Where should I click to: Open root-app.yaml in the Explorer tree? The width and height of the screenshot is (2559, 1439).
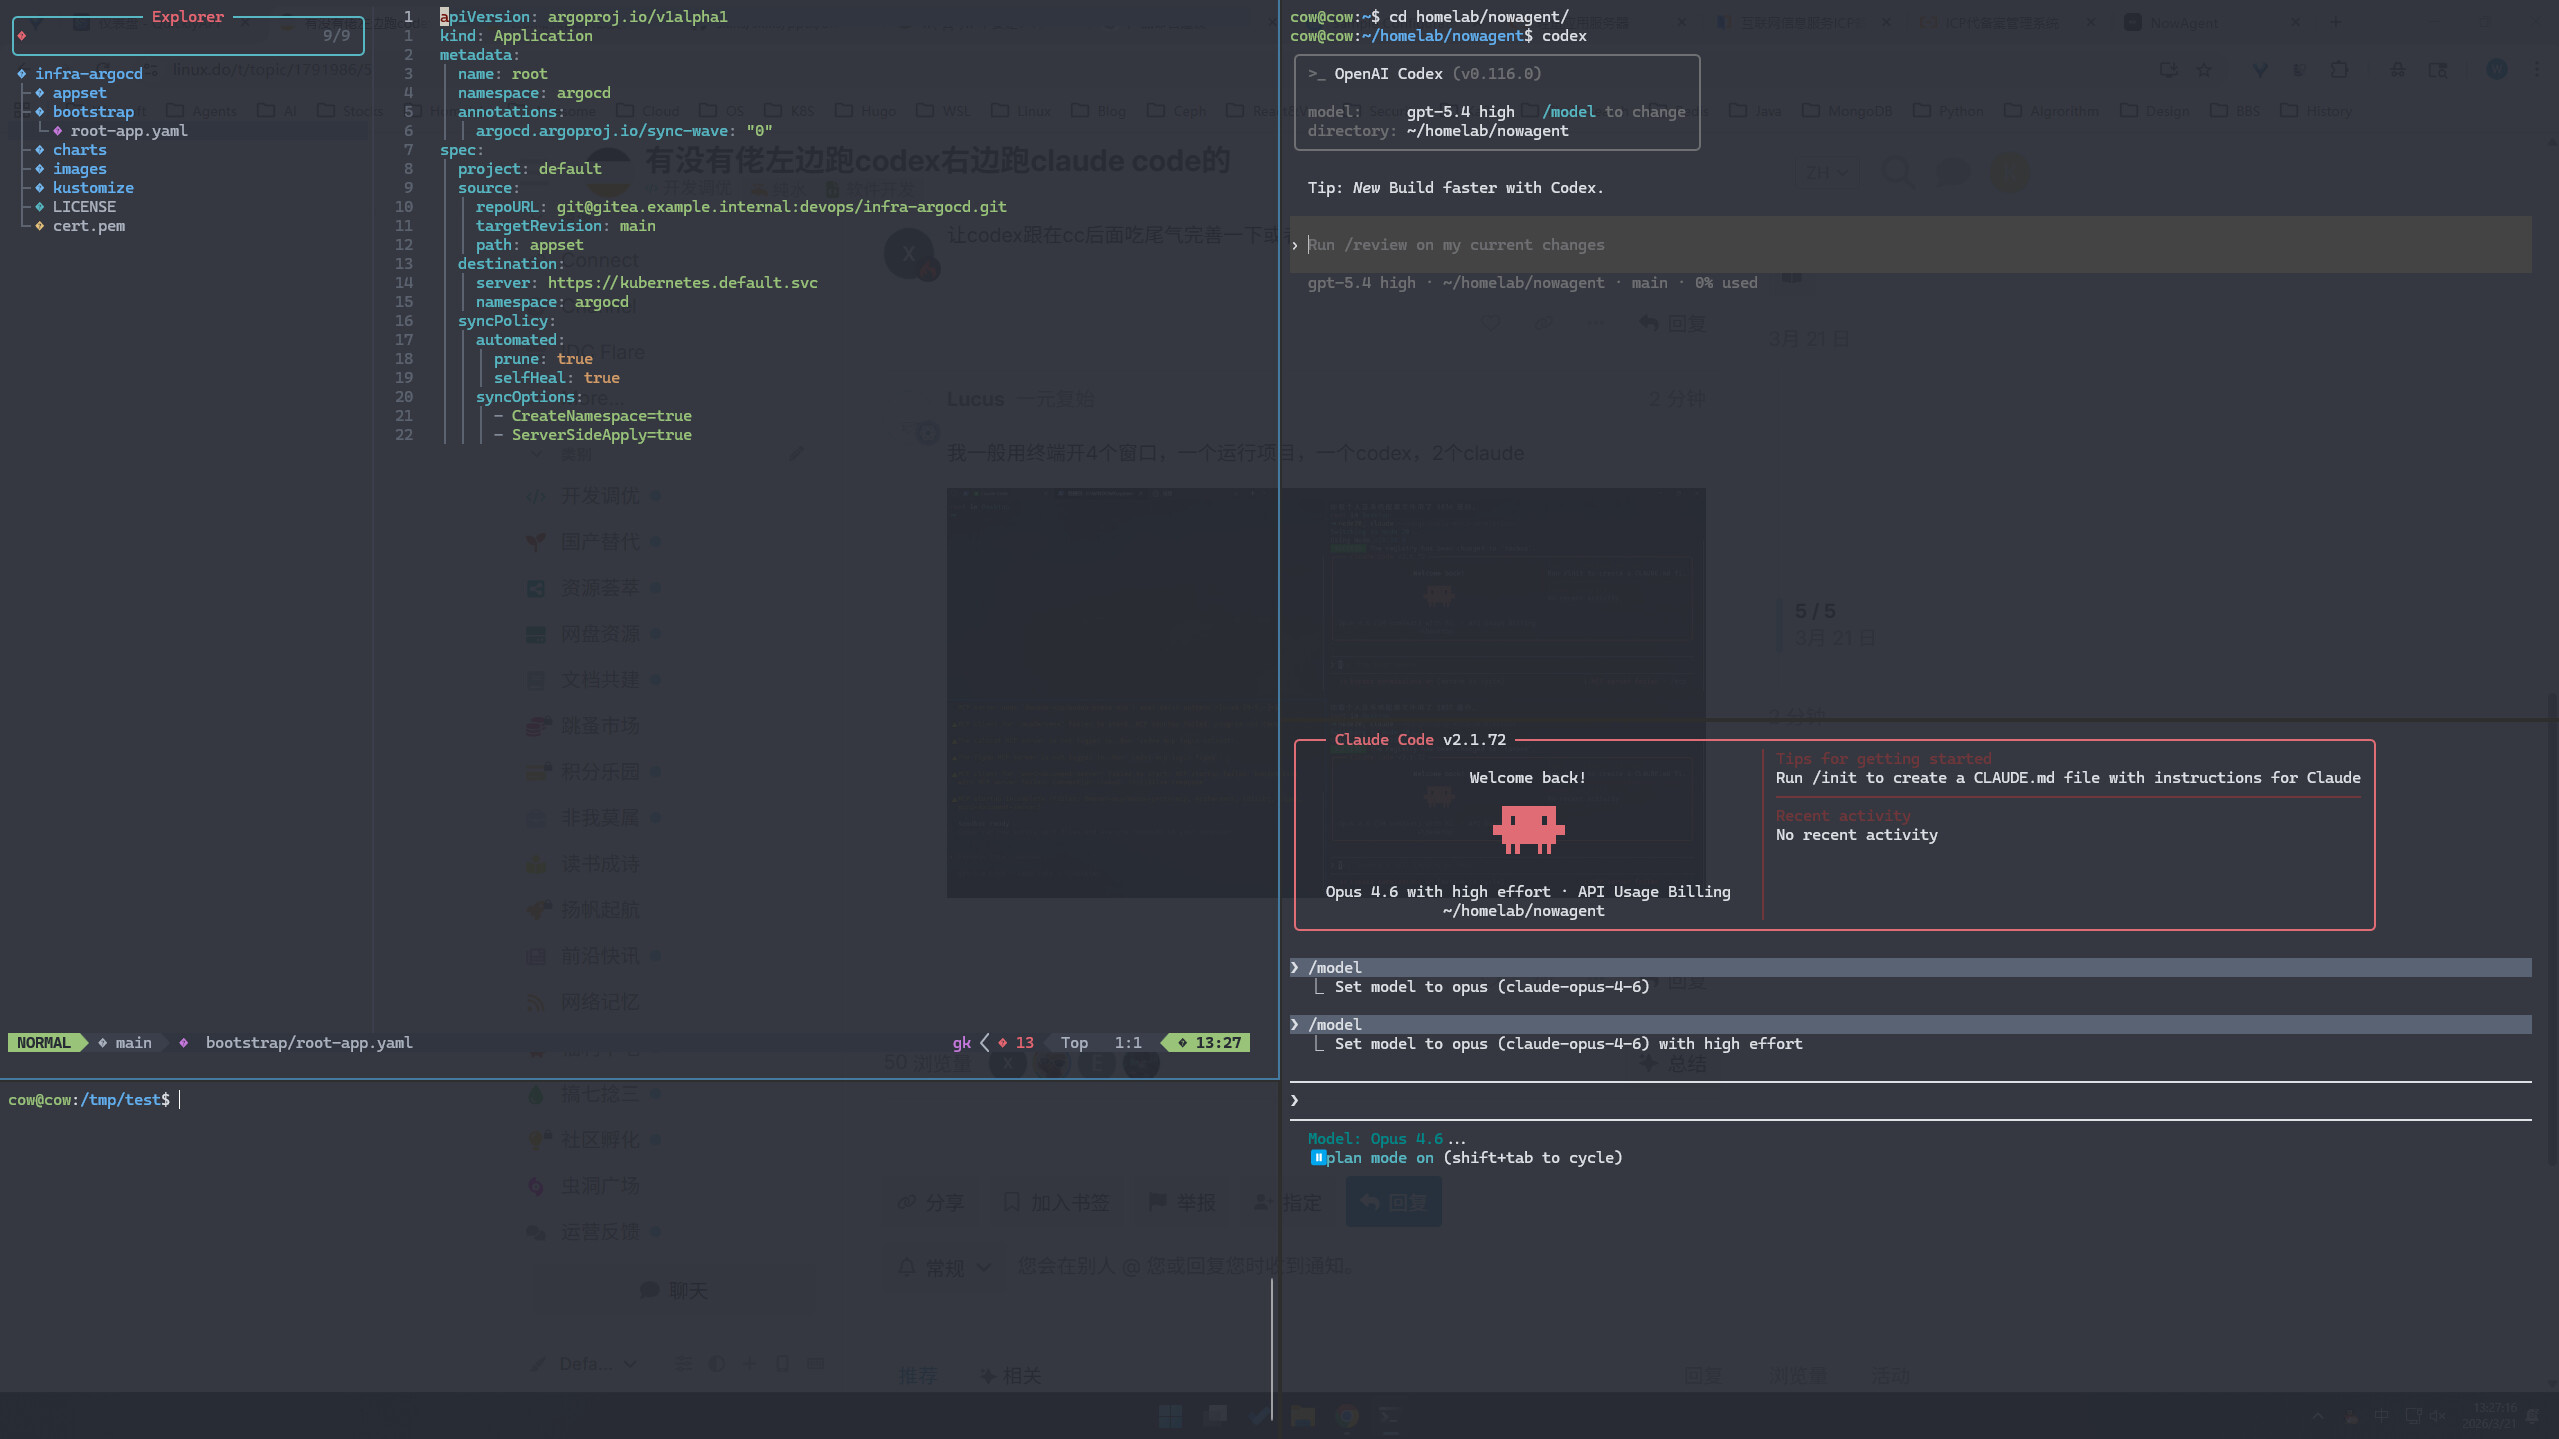pos(128,131)
